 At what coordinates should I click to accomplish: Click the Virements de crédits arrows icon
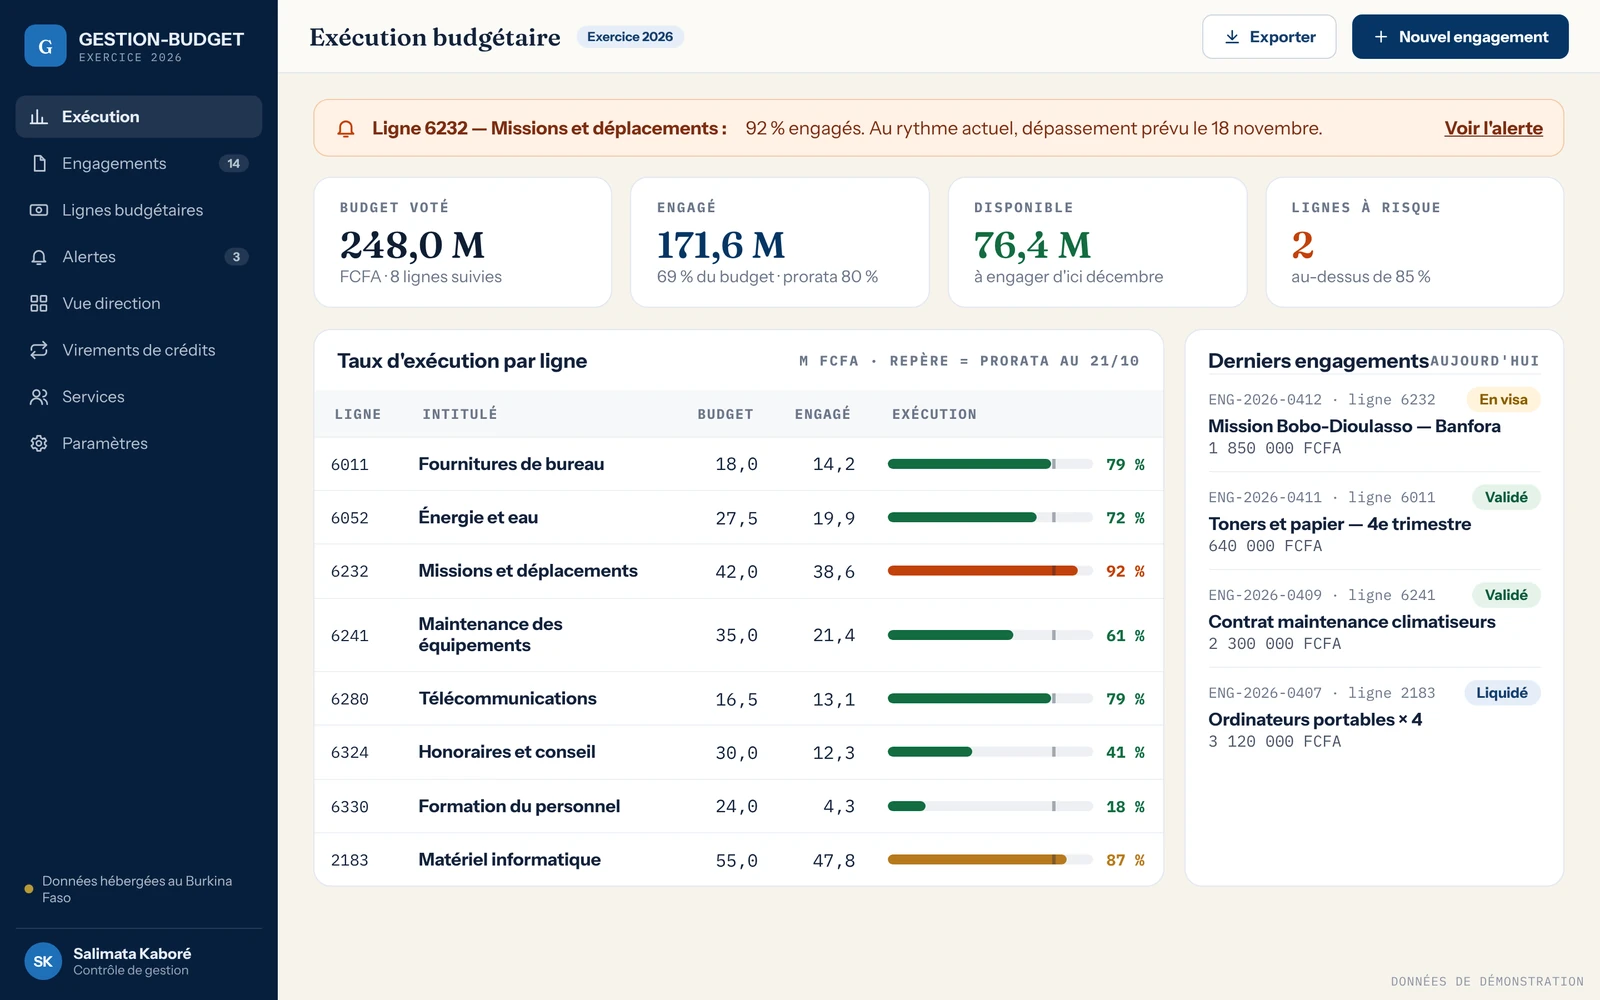[39, 350]
